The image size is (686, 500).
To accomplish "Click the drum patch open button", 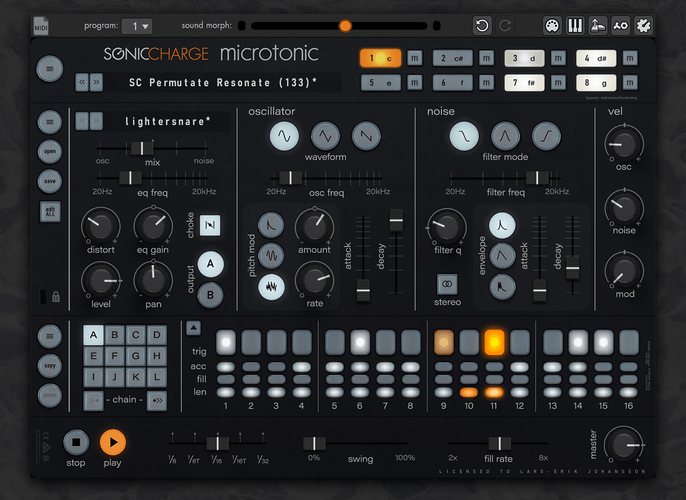I will click(50, 151).
